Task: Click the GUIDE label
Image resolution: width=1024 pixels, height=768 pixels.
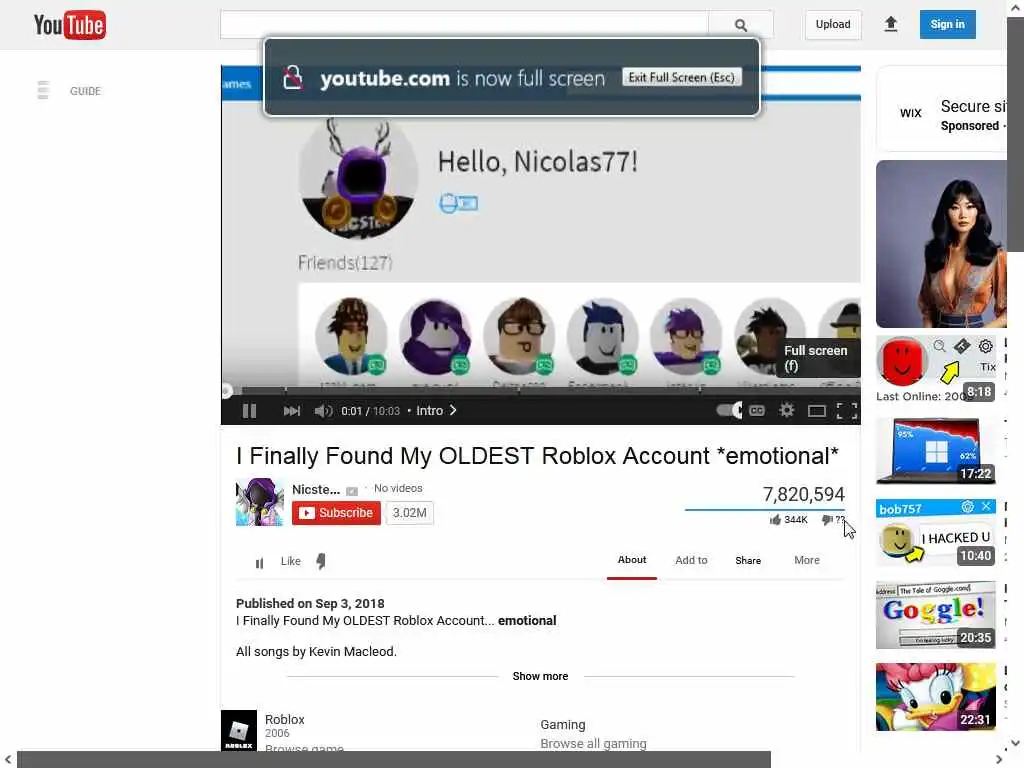Action: coord(86,91)
